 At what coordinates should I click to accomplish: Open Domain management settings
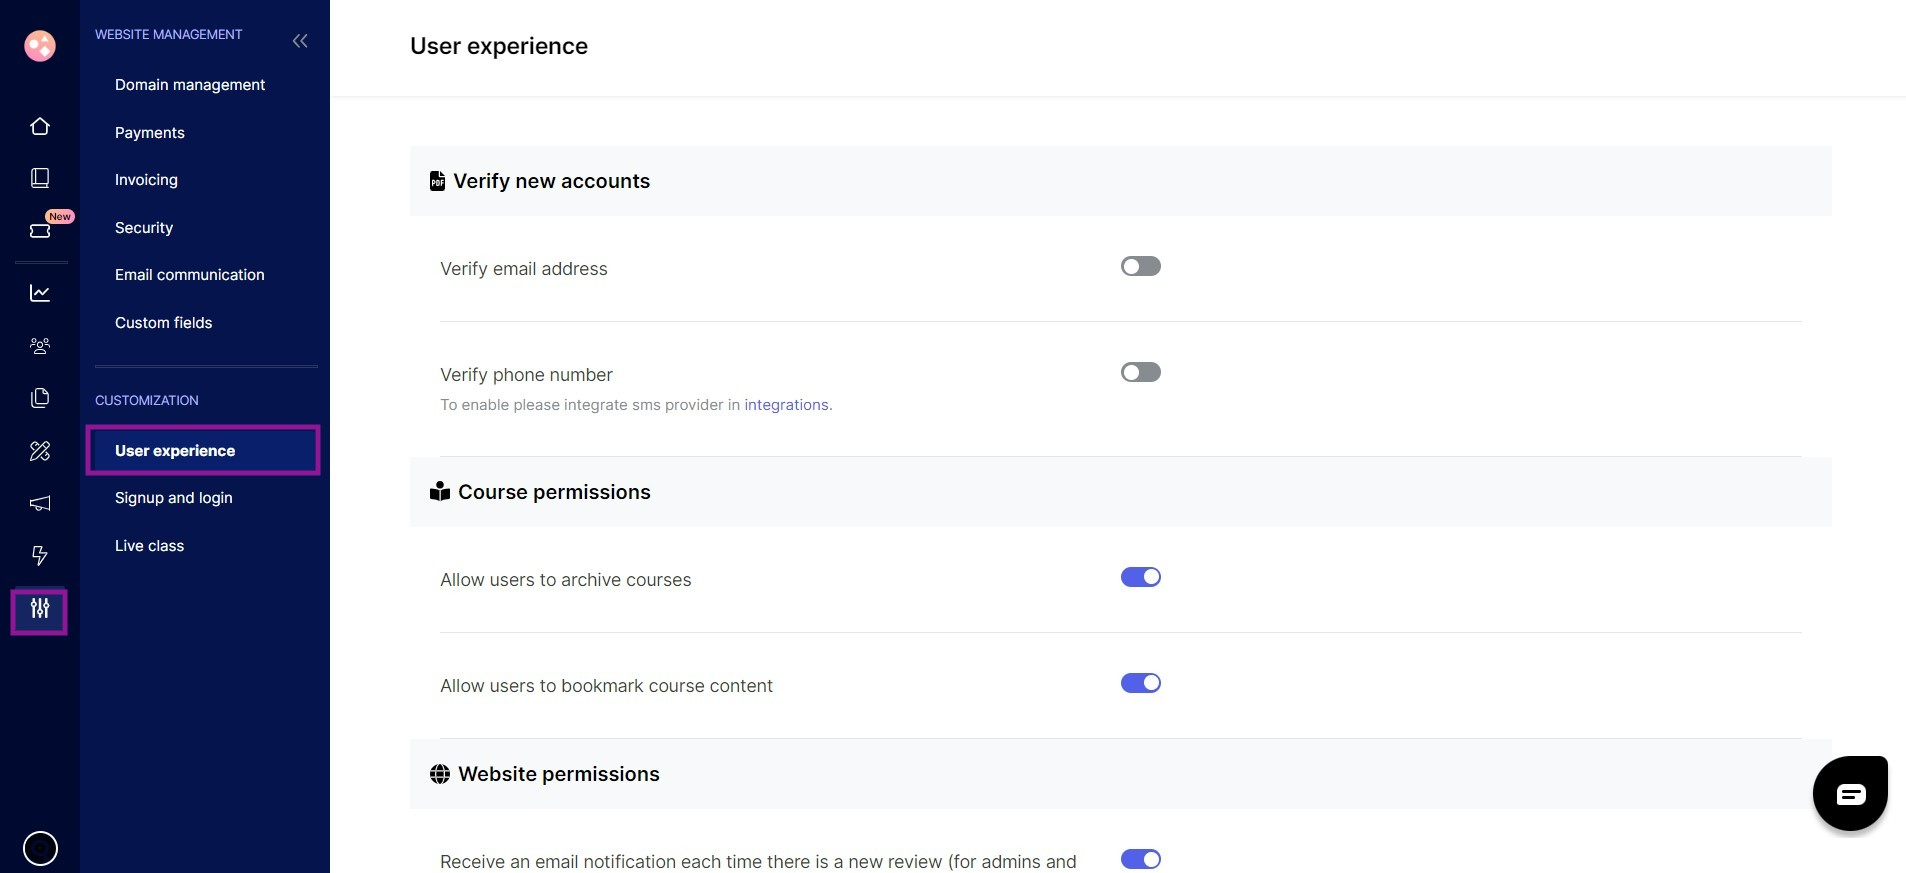tap(190, 85)
